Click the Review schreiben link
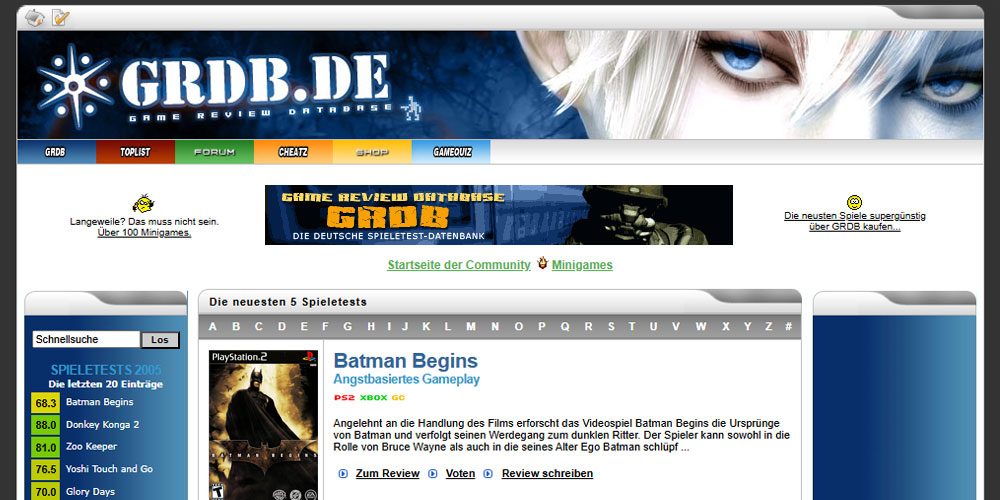The height and width of the screenshot is (500, 1000). [547, 473]
